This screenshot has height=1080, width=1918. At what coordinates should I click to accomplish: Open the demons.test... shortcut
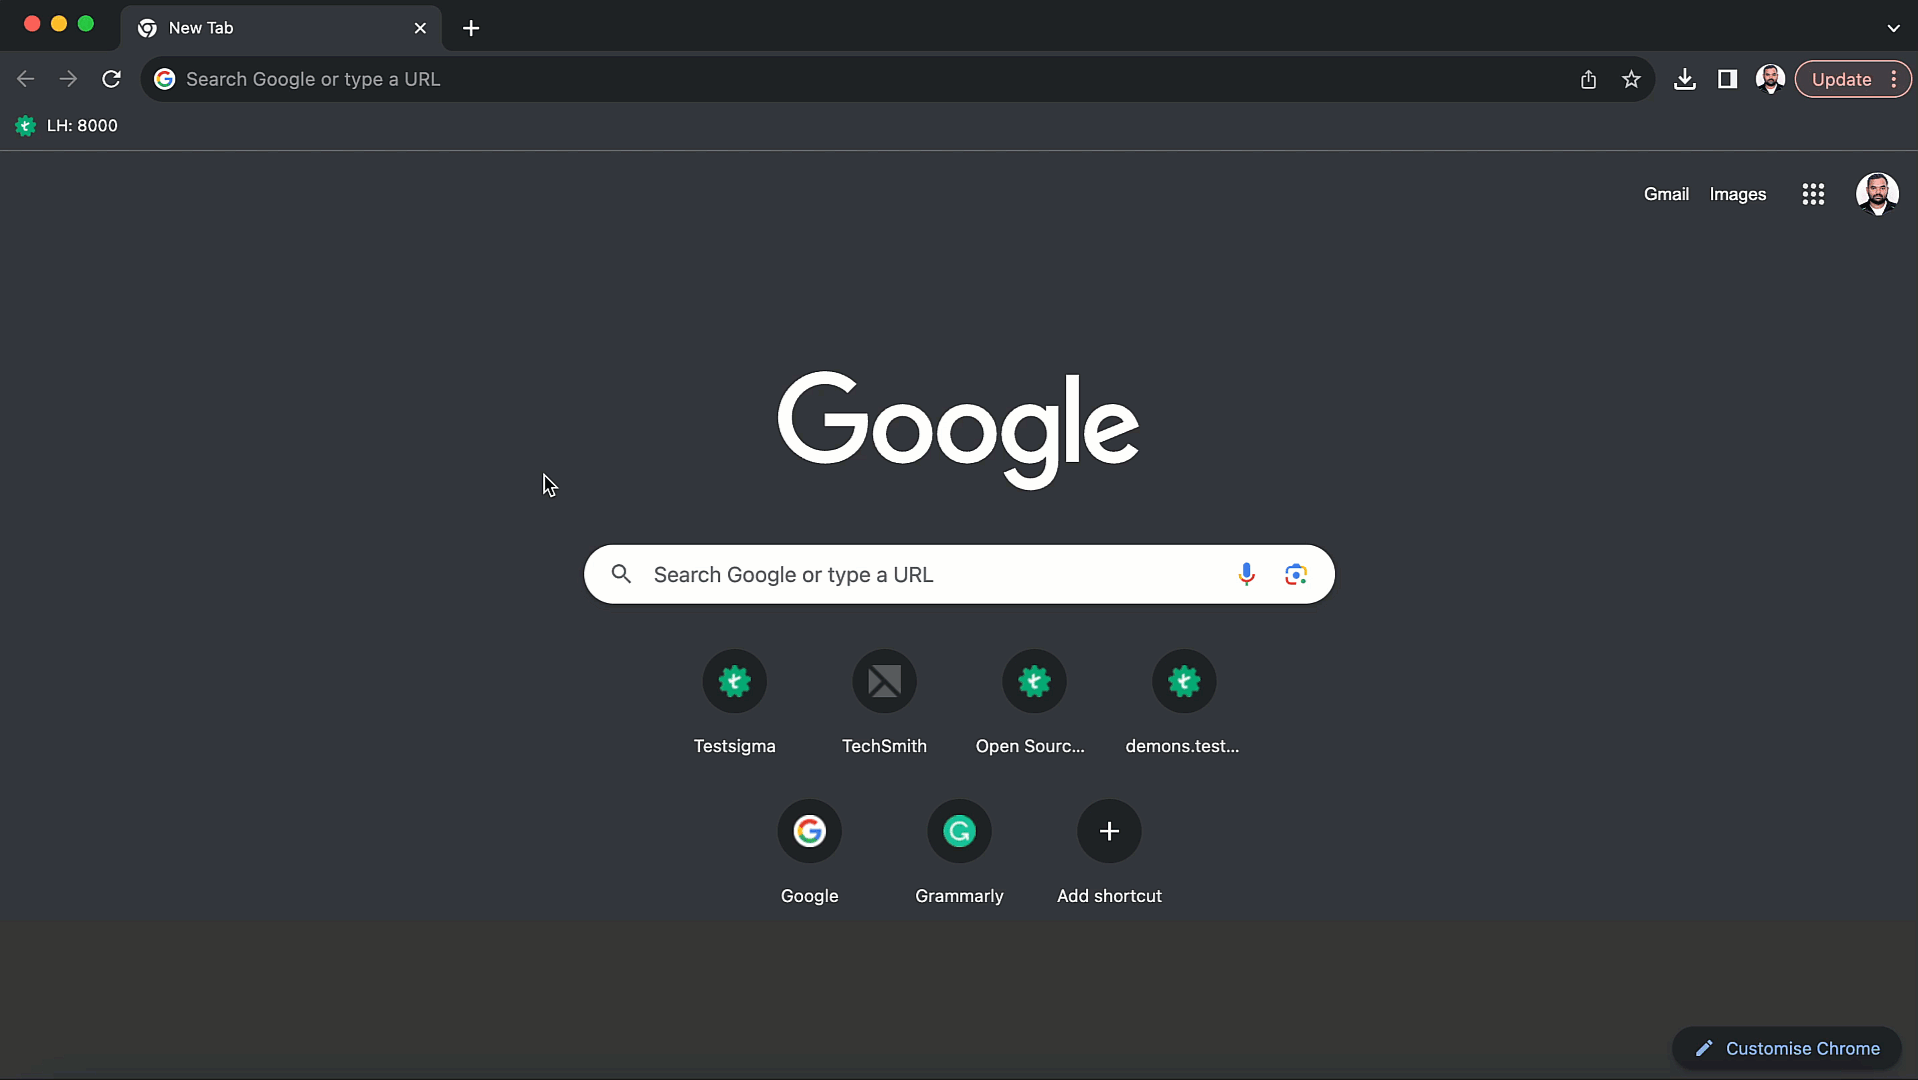pyautogui.click(x=1183, y=703)
